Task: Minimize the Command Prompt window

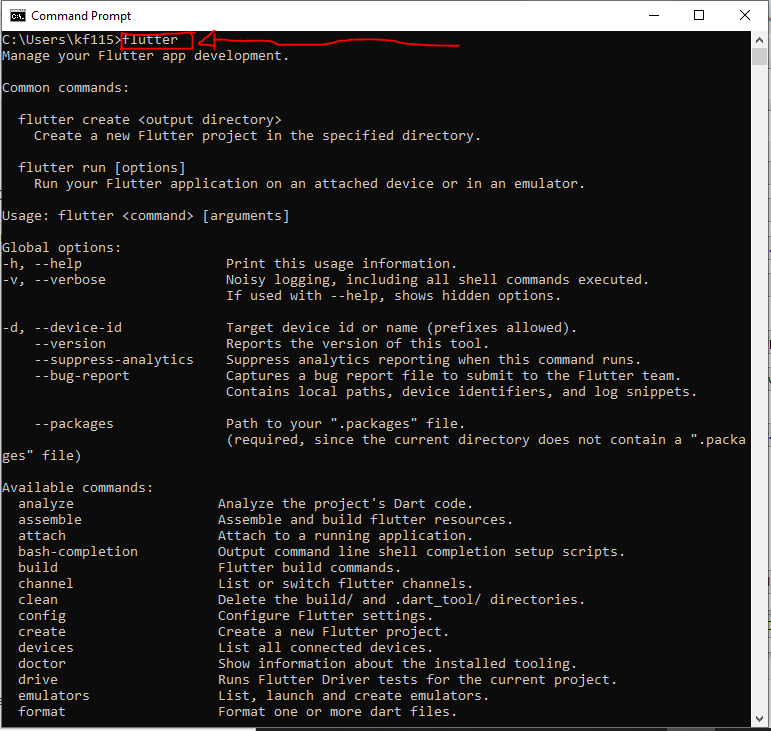Action: coord(653,16)
